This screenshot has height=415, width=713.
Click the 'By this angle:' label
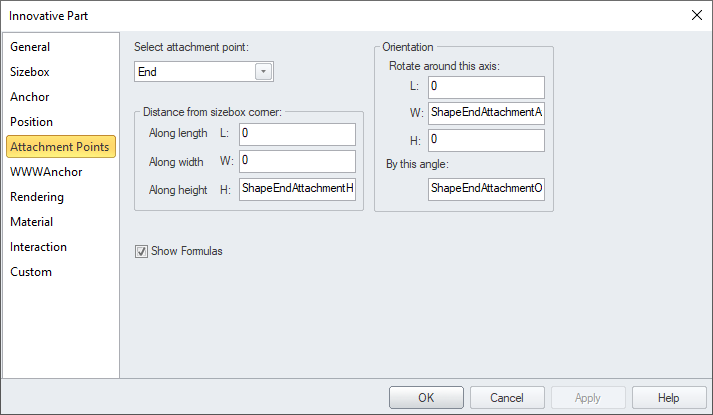coord(417,164)
